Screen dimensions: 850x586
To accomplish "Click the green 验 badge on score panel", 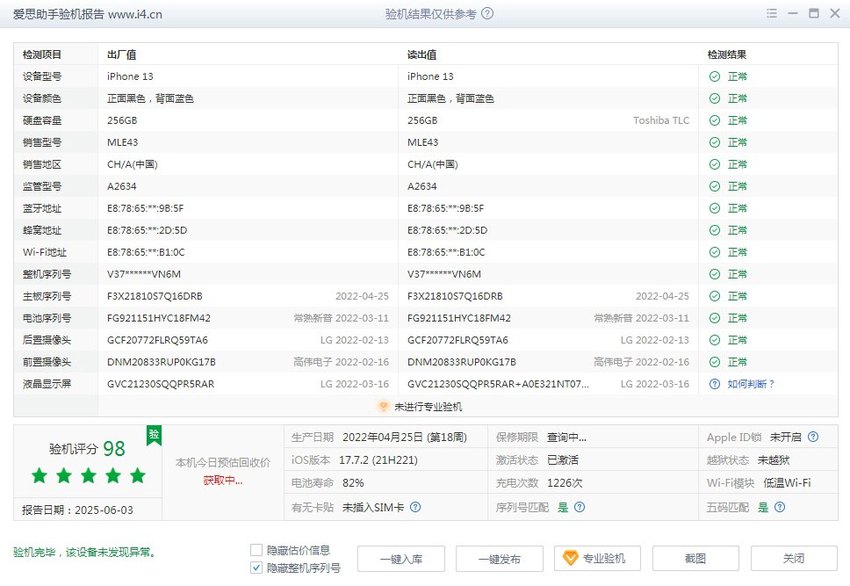I will point(154,435).
